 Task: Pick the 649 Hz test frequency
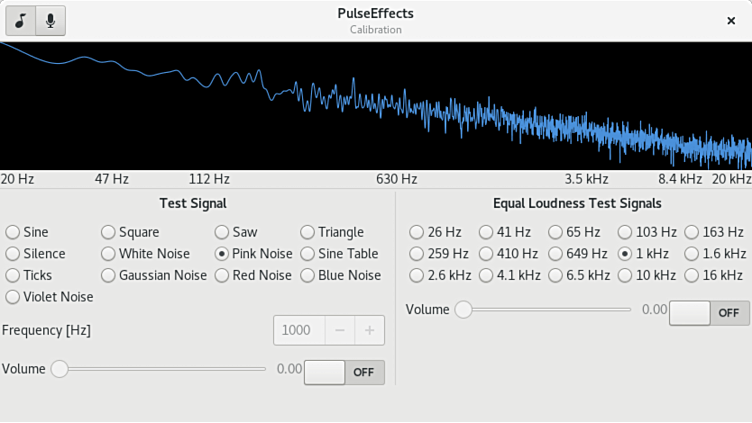556,254
